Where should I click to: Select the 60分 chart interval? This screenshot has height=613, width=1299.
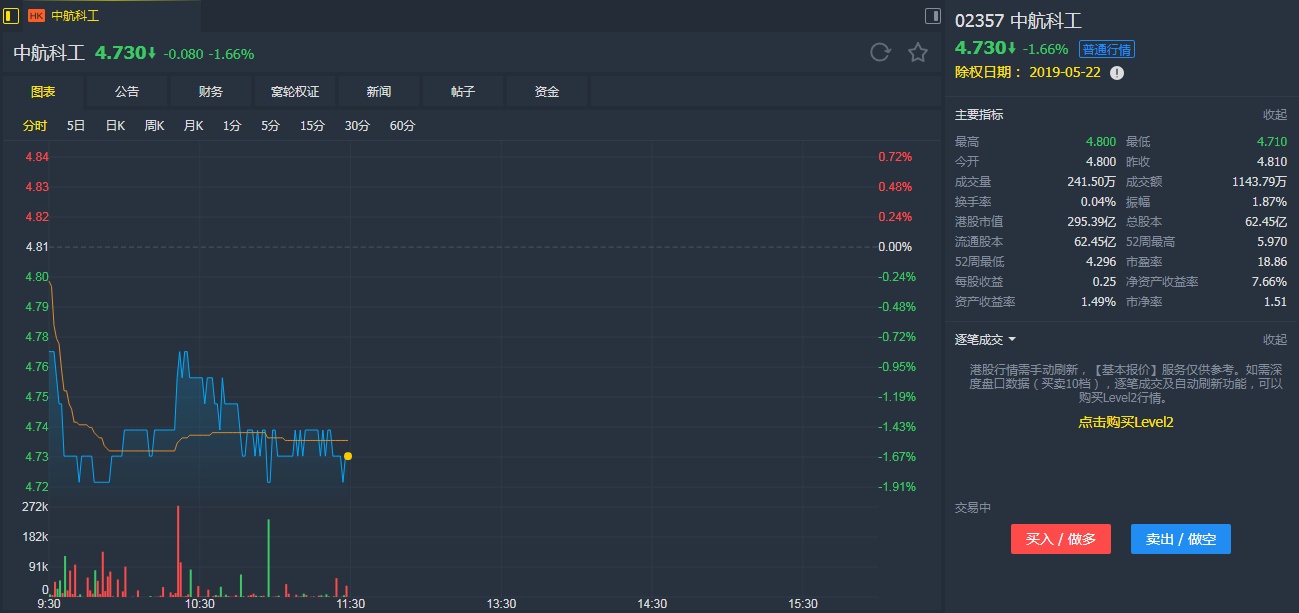pos(402,126)
